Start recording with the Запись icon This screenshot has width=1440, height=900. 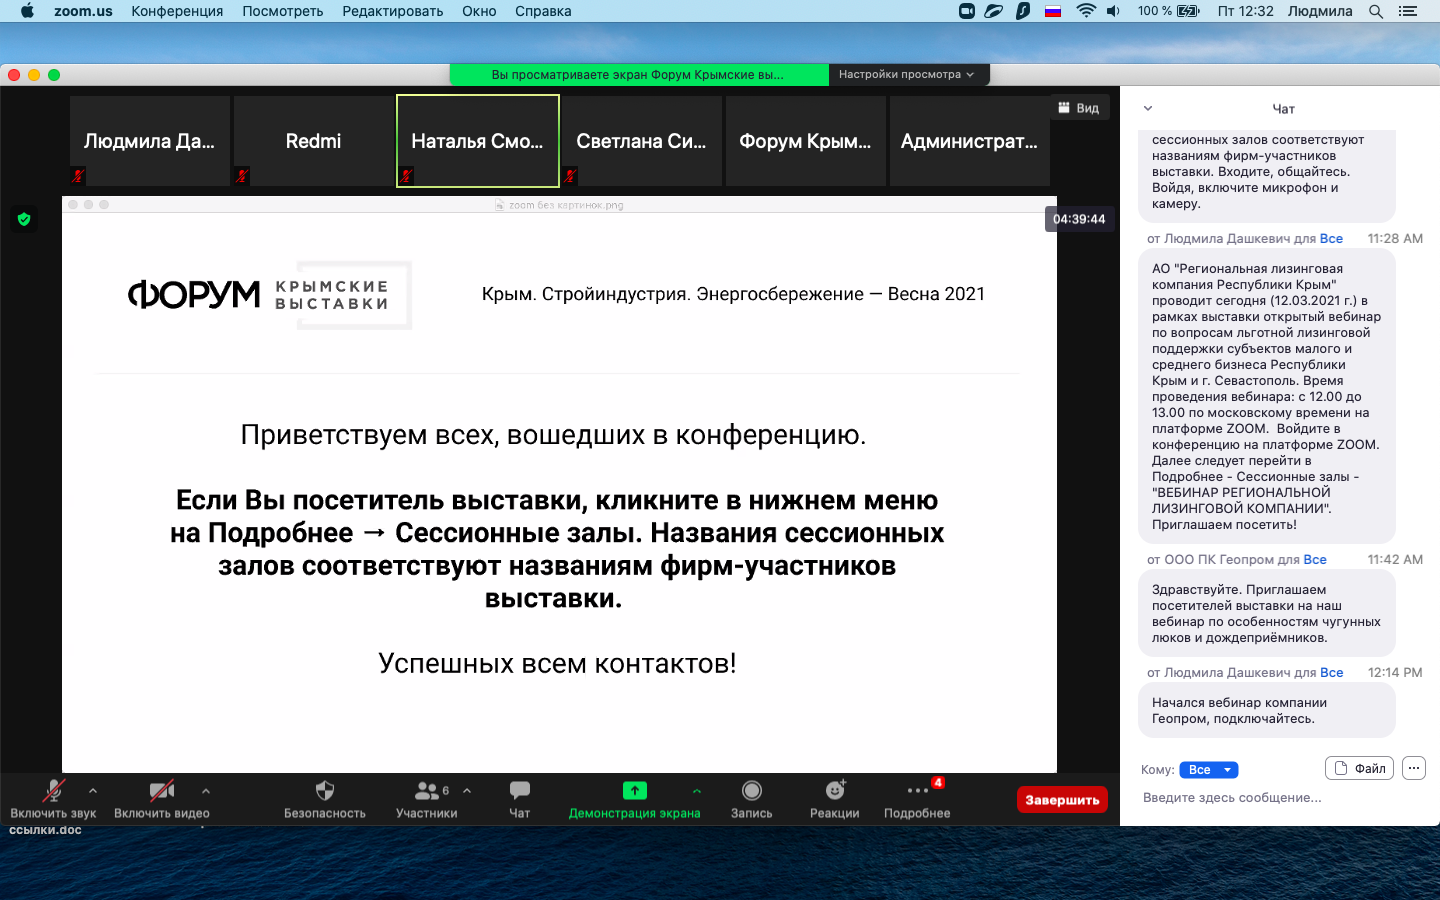pyautogui.click(x=751, y=792)
